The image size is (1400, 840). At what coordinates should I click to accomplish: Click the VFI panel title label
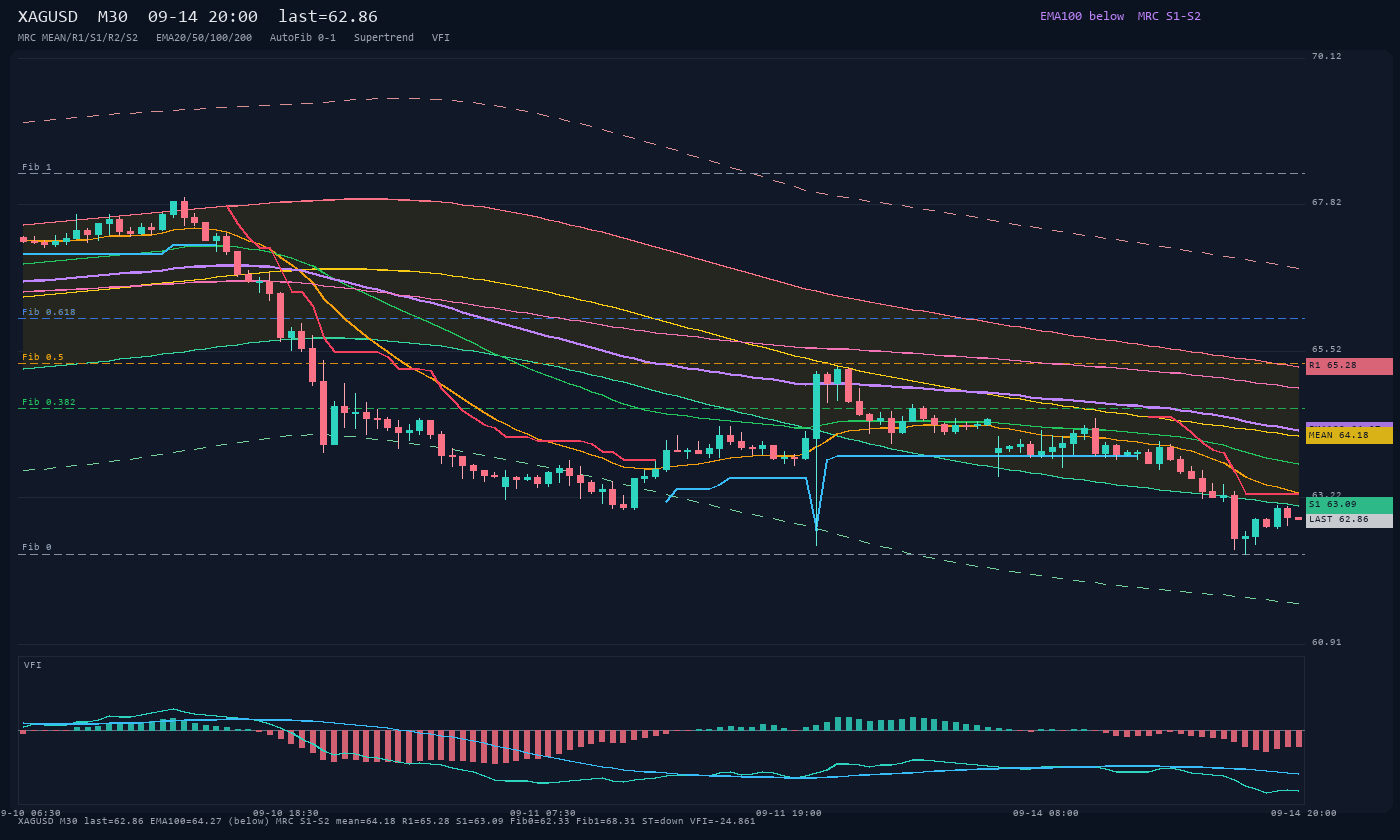coord(33,665)
